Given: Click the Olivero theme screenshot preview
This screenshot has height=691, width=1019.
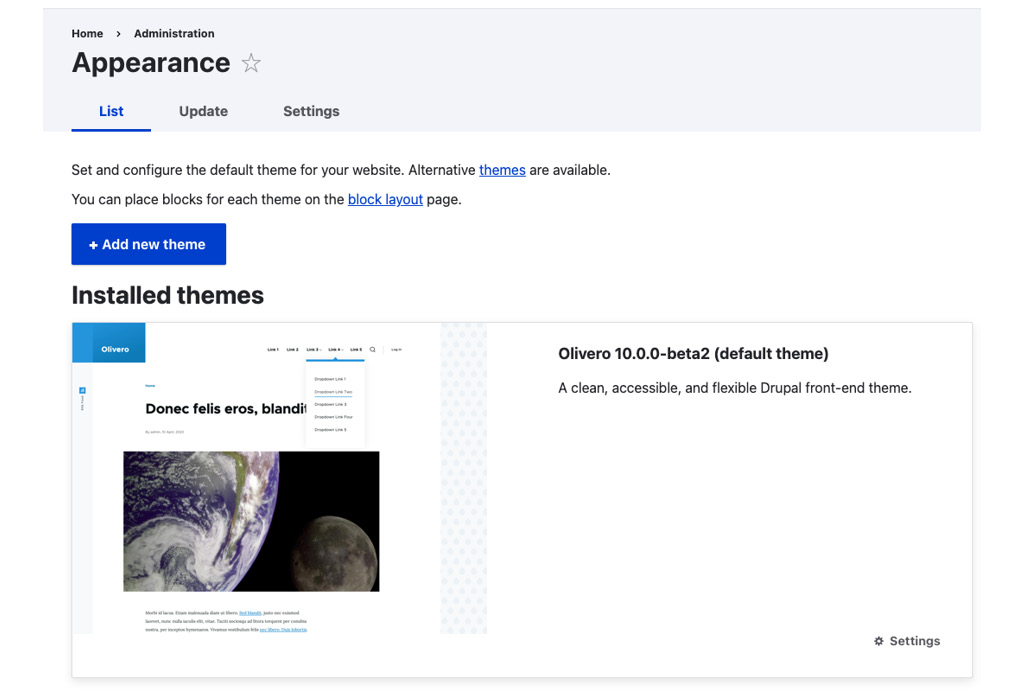Looking at the screenshot, I should [279, 478].
